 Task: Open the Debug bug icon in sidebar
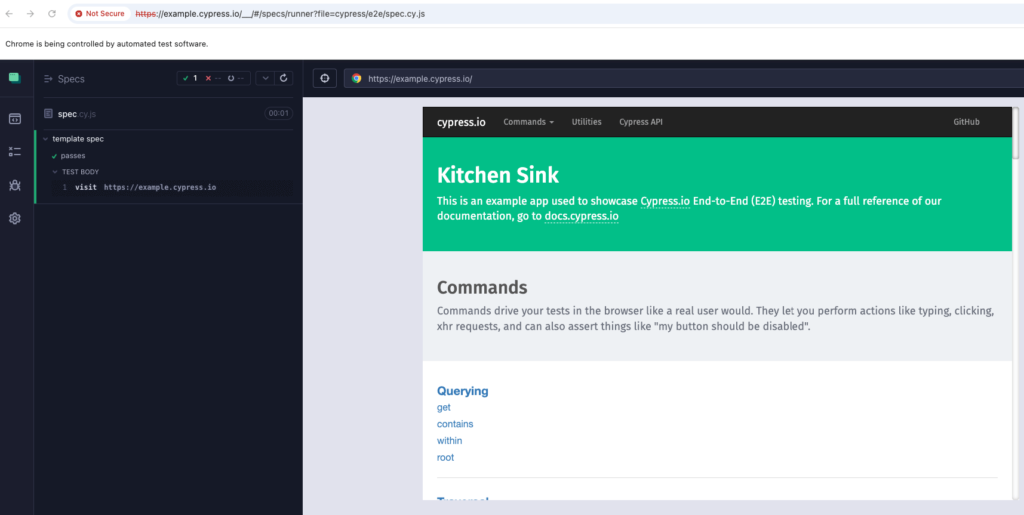coord(14,185)
